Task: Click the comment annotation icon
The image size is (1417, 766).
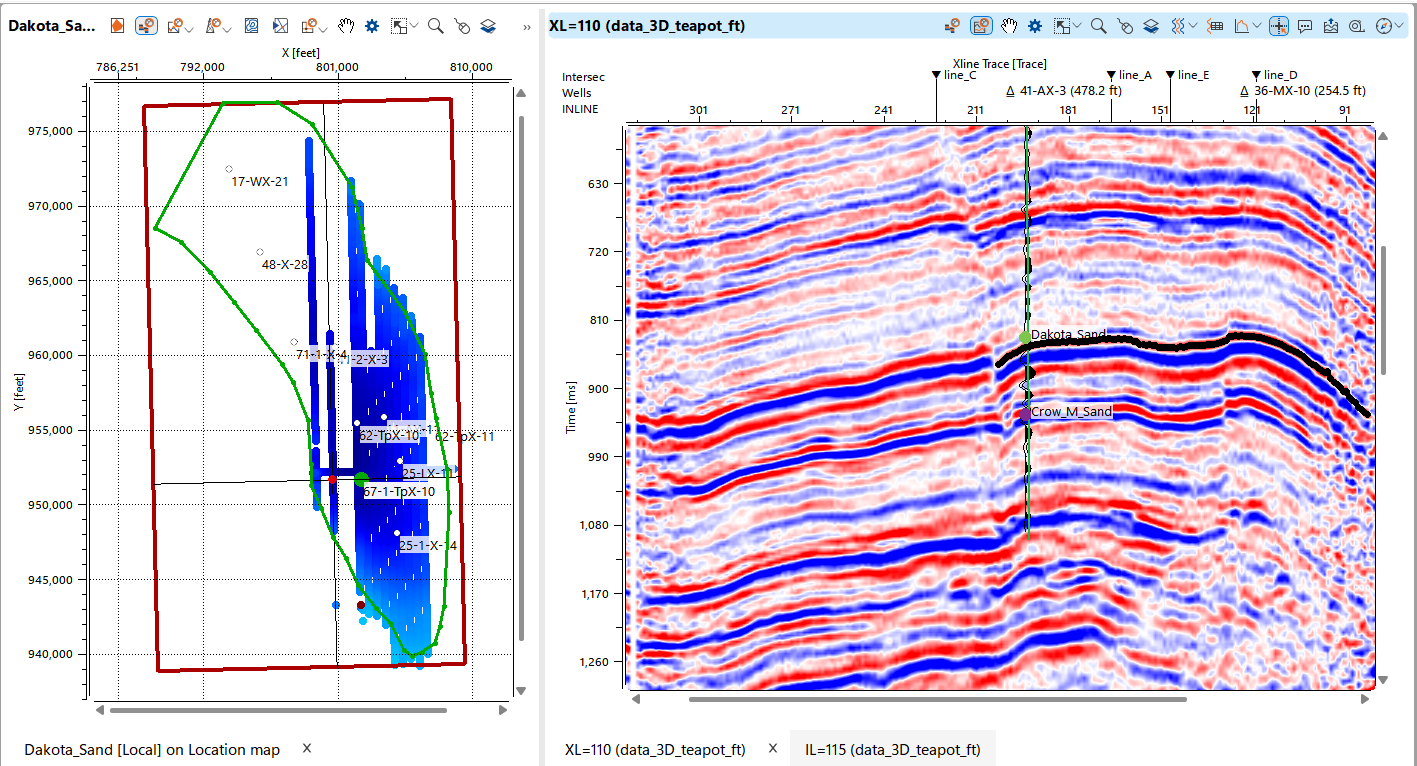Action: click(x=1304, y=26)
